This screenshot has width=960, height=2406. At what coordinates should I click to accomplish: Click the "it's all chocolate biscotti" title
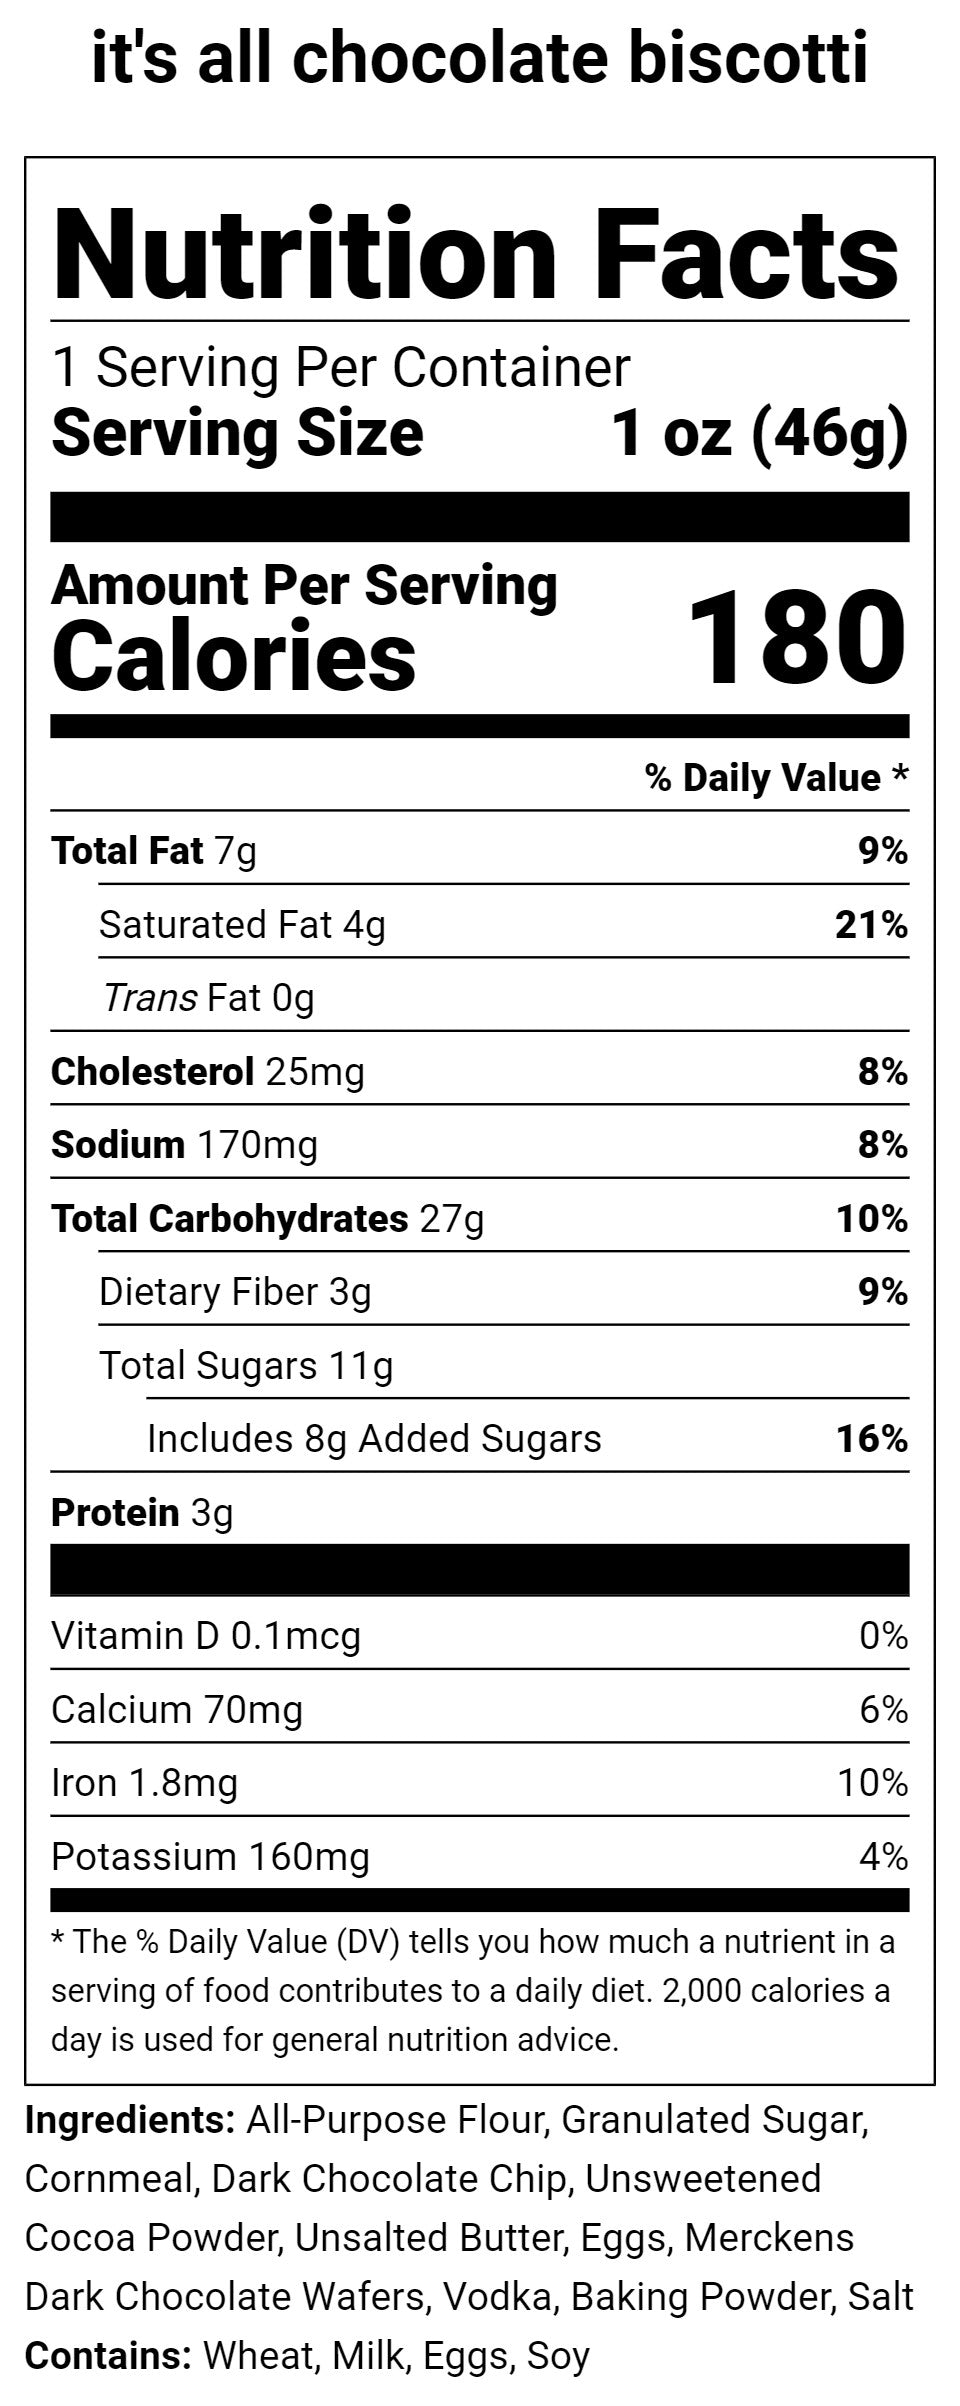point(480,58)
